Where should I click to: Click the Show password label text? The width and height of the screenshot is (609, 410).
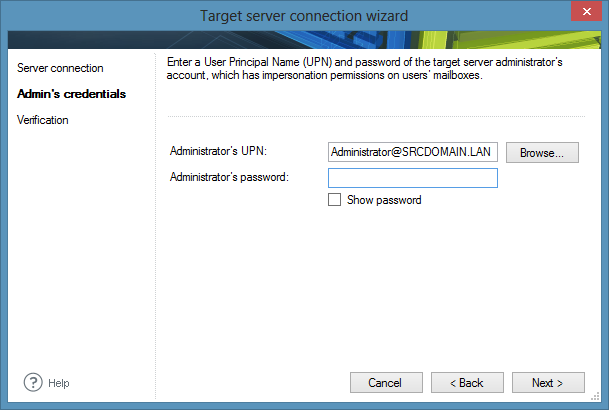(x=384, y=200)
